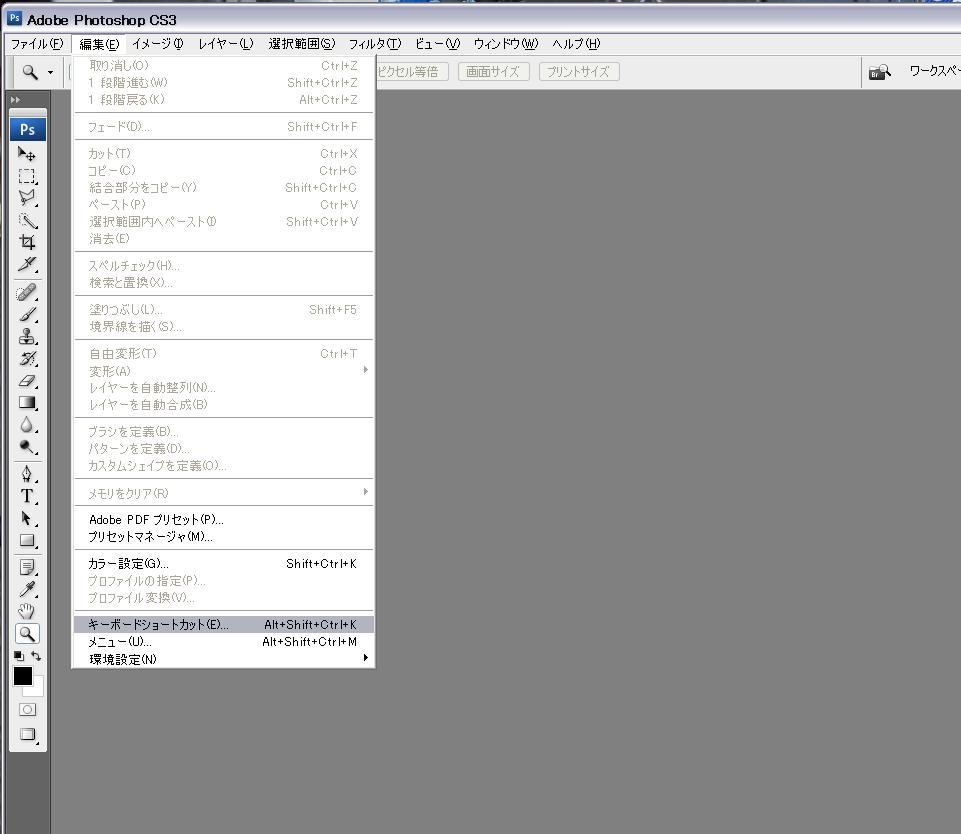Click the プリントサイズ button
The width and height of the screenshot is (961, 834).
tap(579, 72)
